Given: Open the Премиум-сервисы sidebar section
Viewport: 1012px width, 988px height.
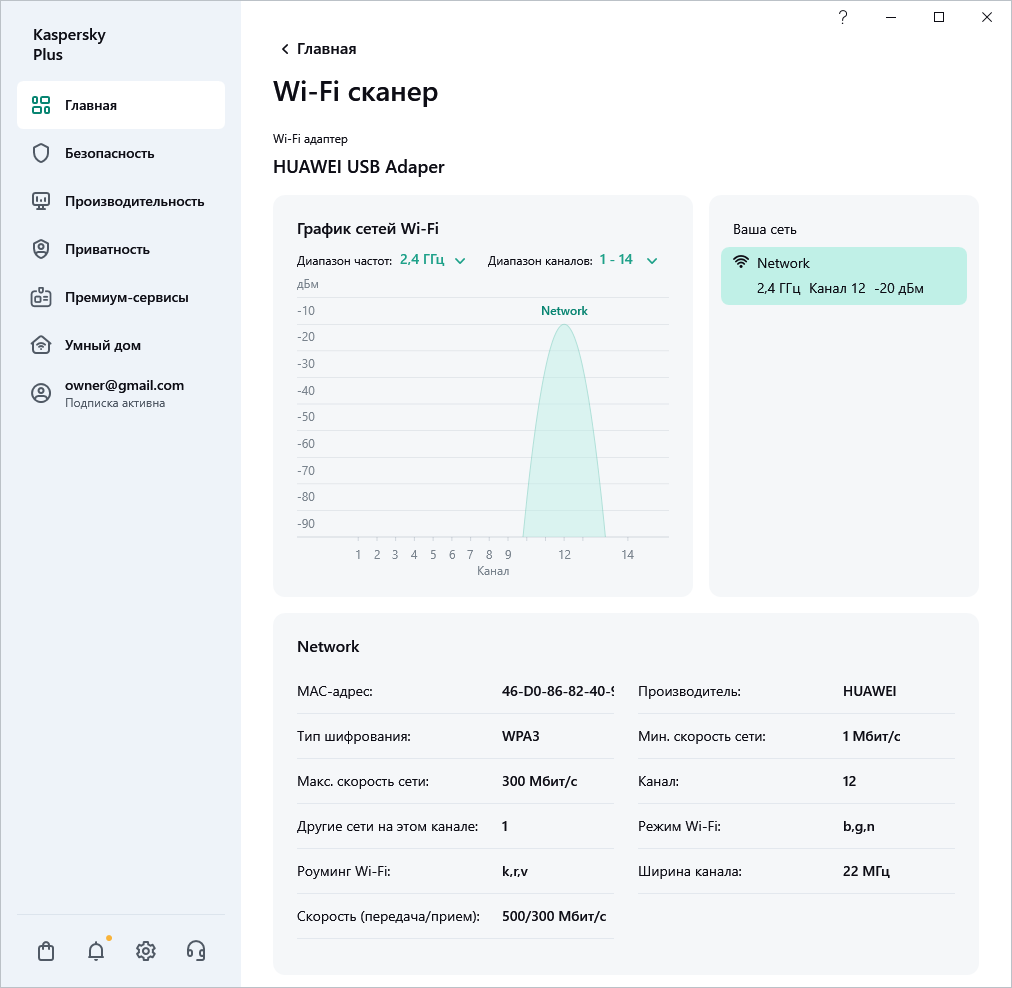Looking at the screenshot, I should (x=126, y=297).
